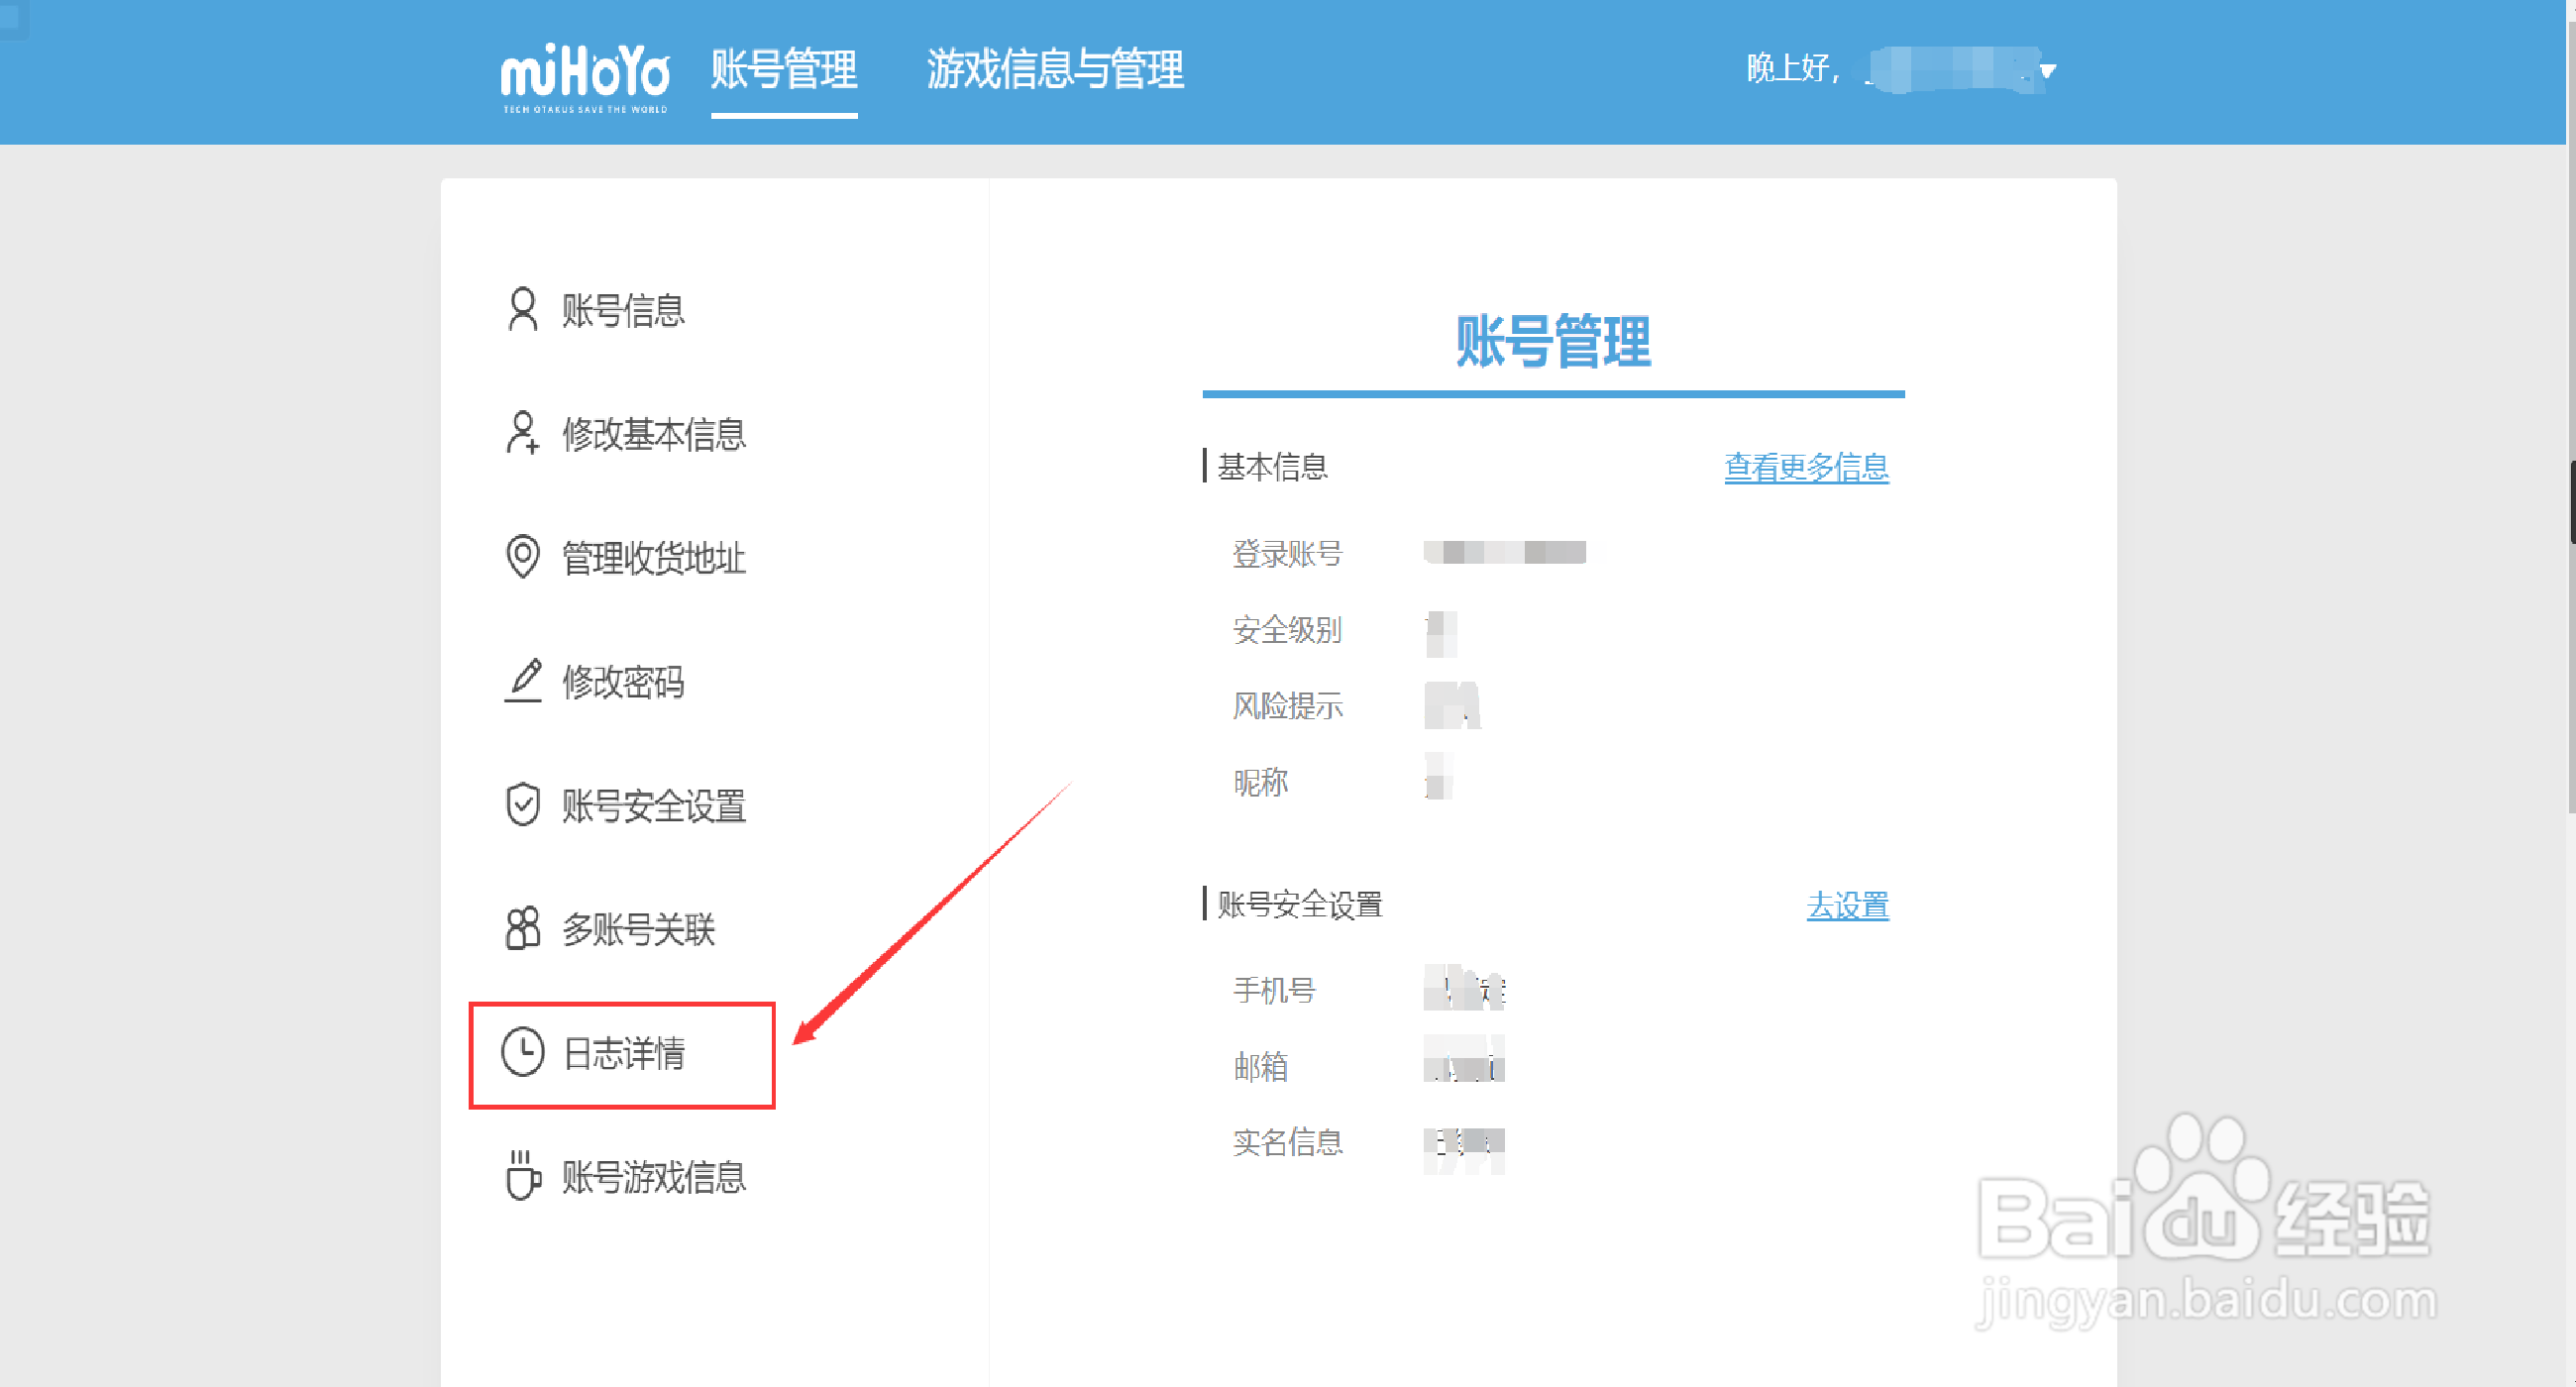This screenshot has width=2576, height=1387.
Task: Click the group icon for 多账号关联
Action: coord(522,928)
